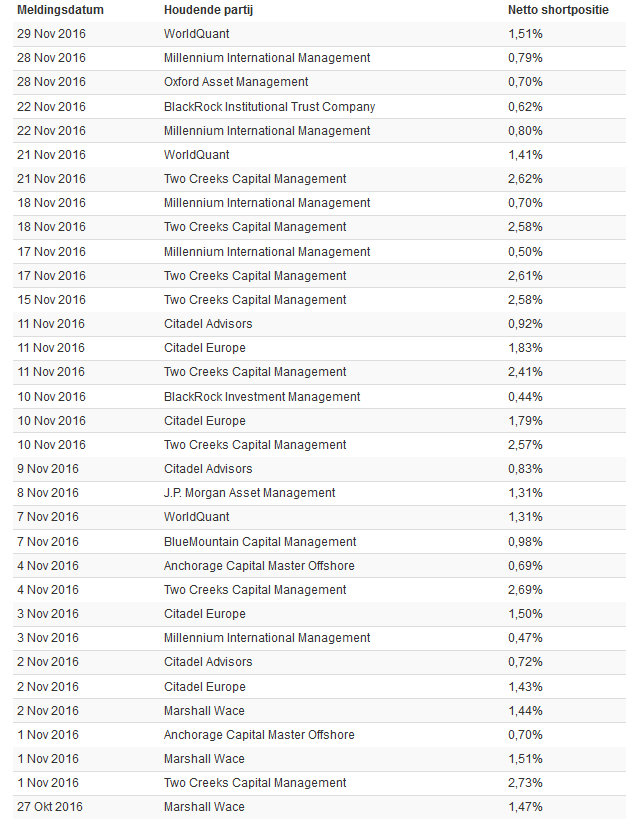Select the date 27 Okt 2016
The width and height of the screenshot is (626, 819).
tap(50, 808)
